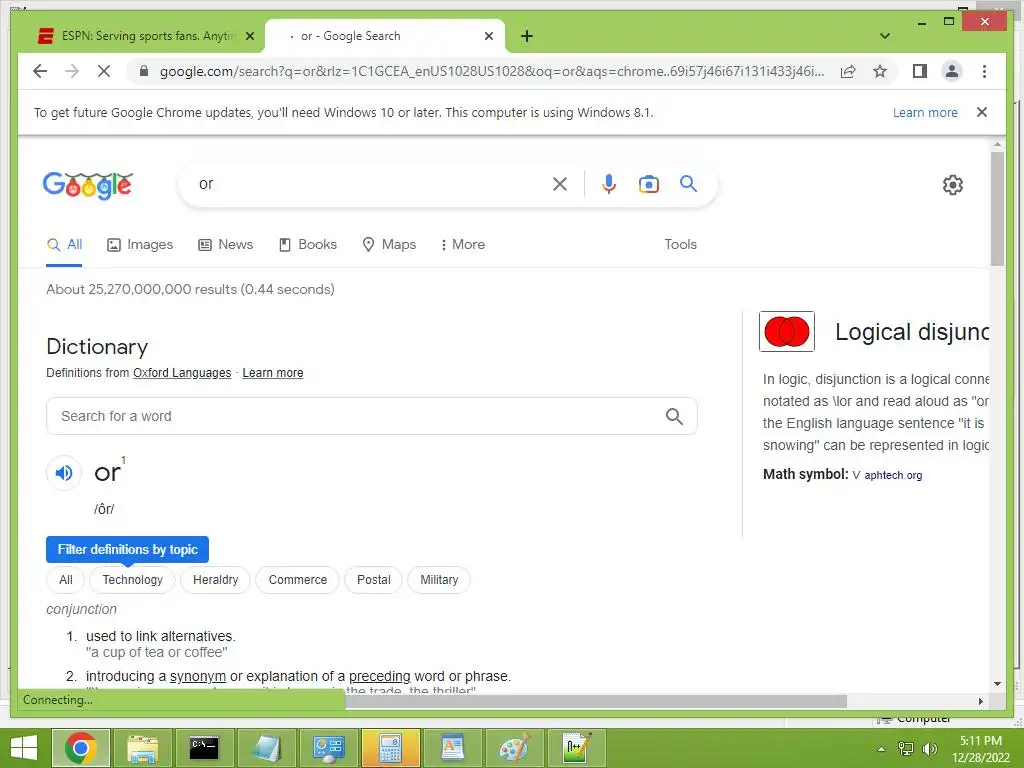The height and width of the screenshot is (768, 1024).
Task: Filter definitions by Military
Action: point(439,580)
